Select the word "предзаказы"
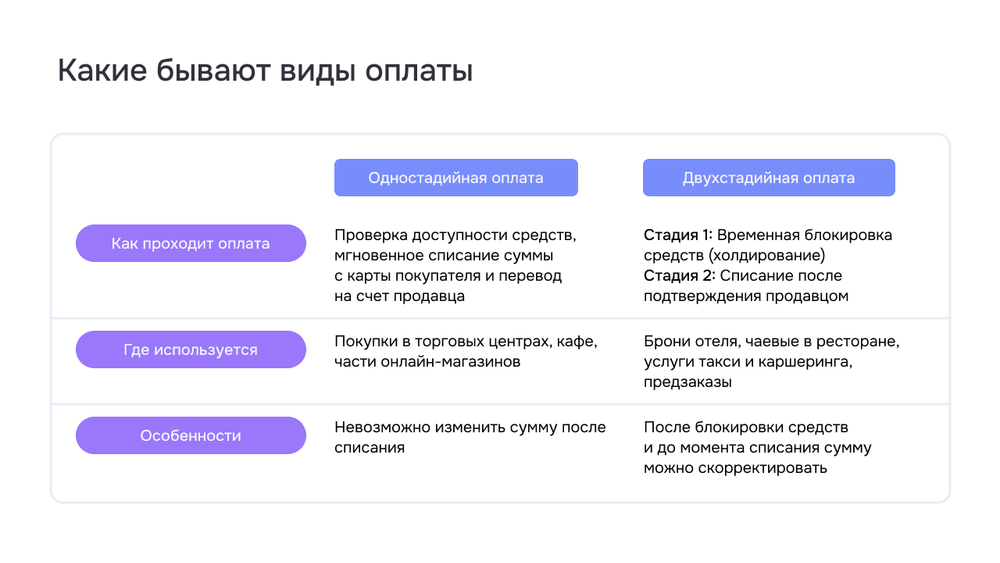This screenshot has width=1000, height=563. 687,382
